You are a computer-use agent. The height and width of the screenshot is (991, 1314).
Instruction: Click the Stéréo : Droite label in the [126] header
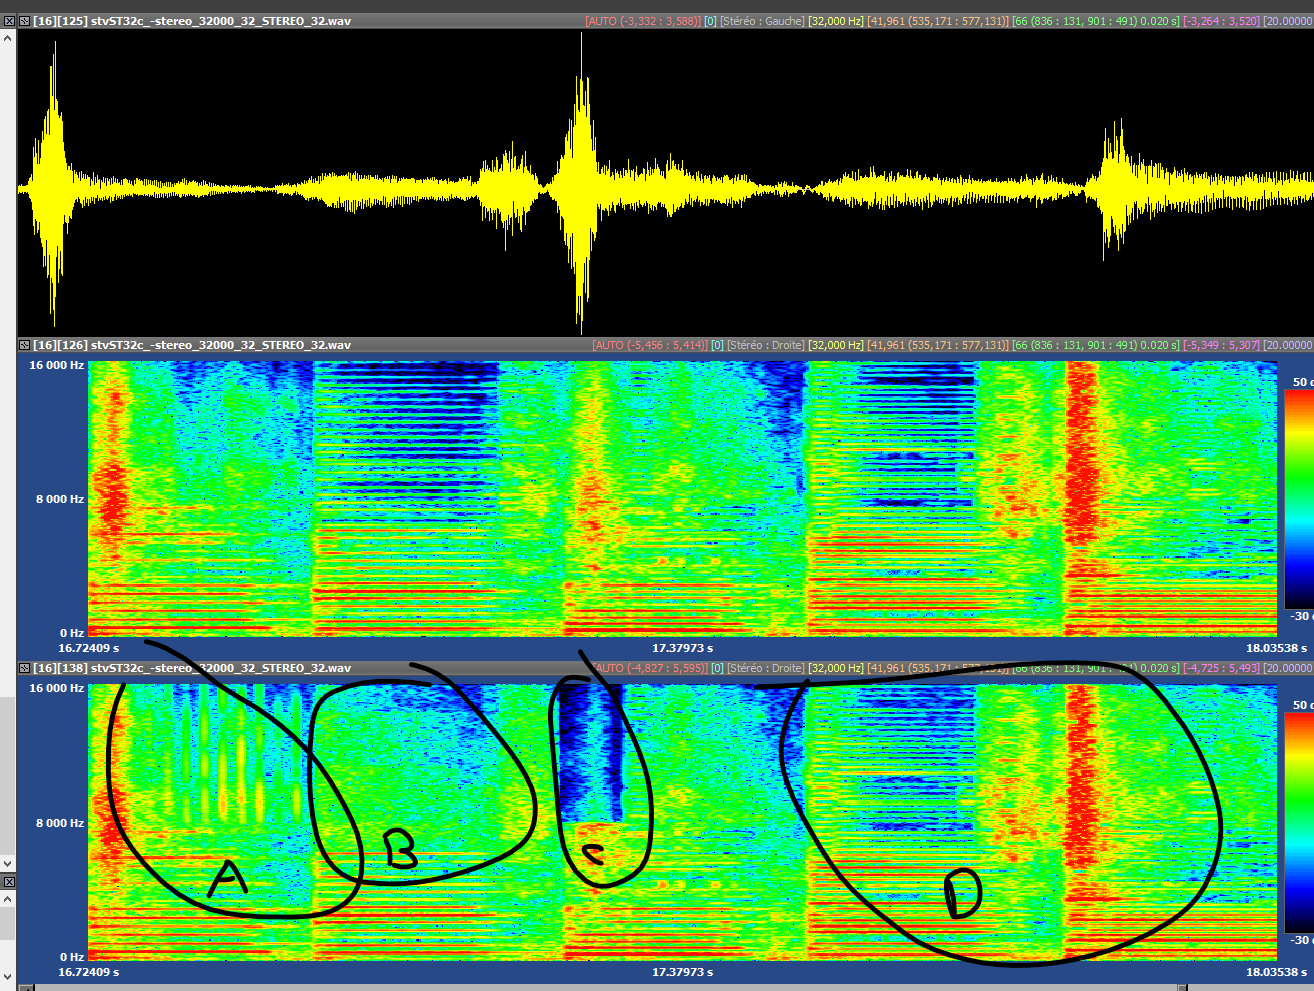tap(765, 345)
